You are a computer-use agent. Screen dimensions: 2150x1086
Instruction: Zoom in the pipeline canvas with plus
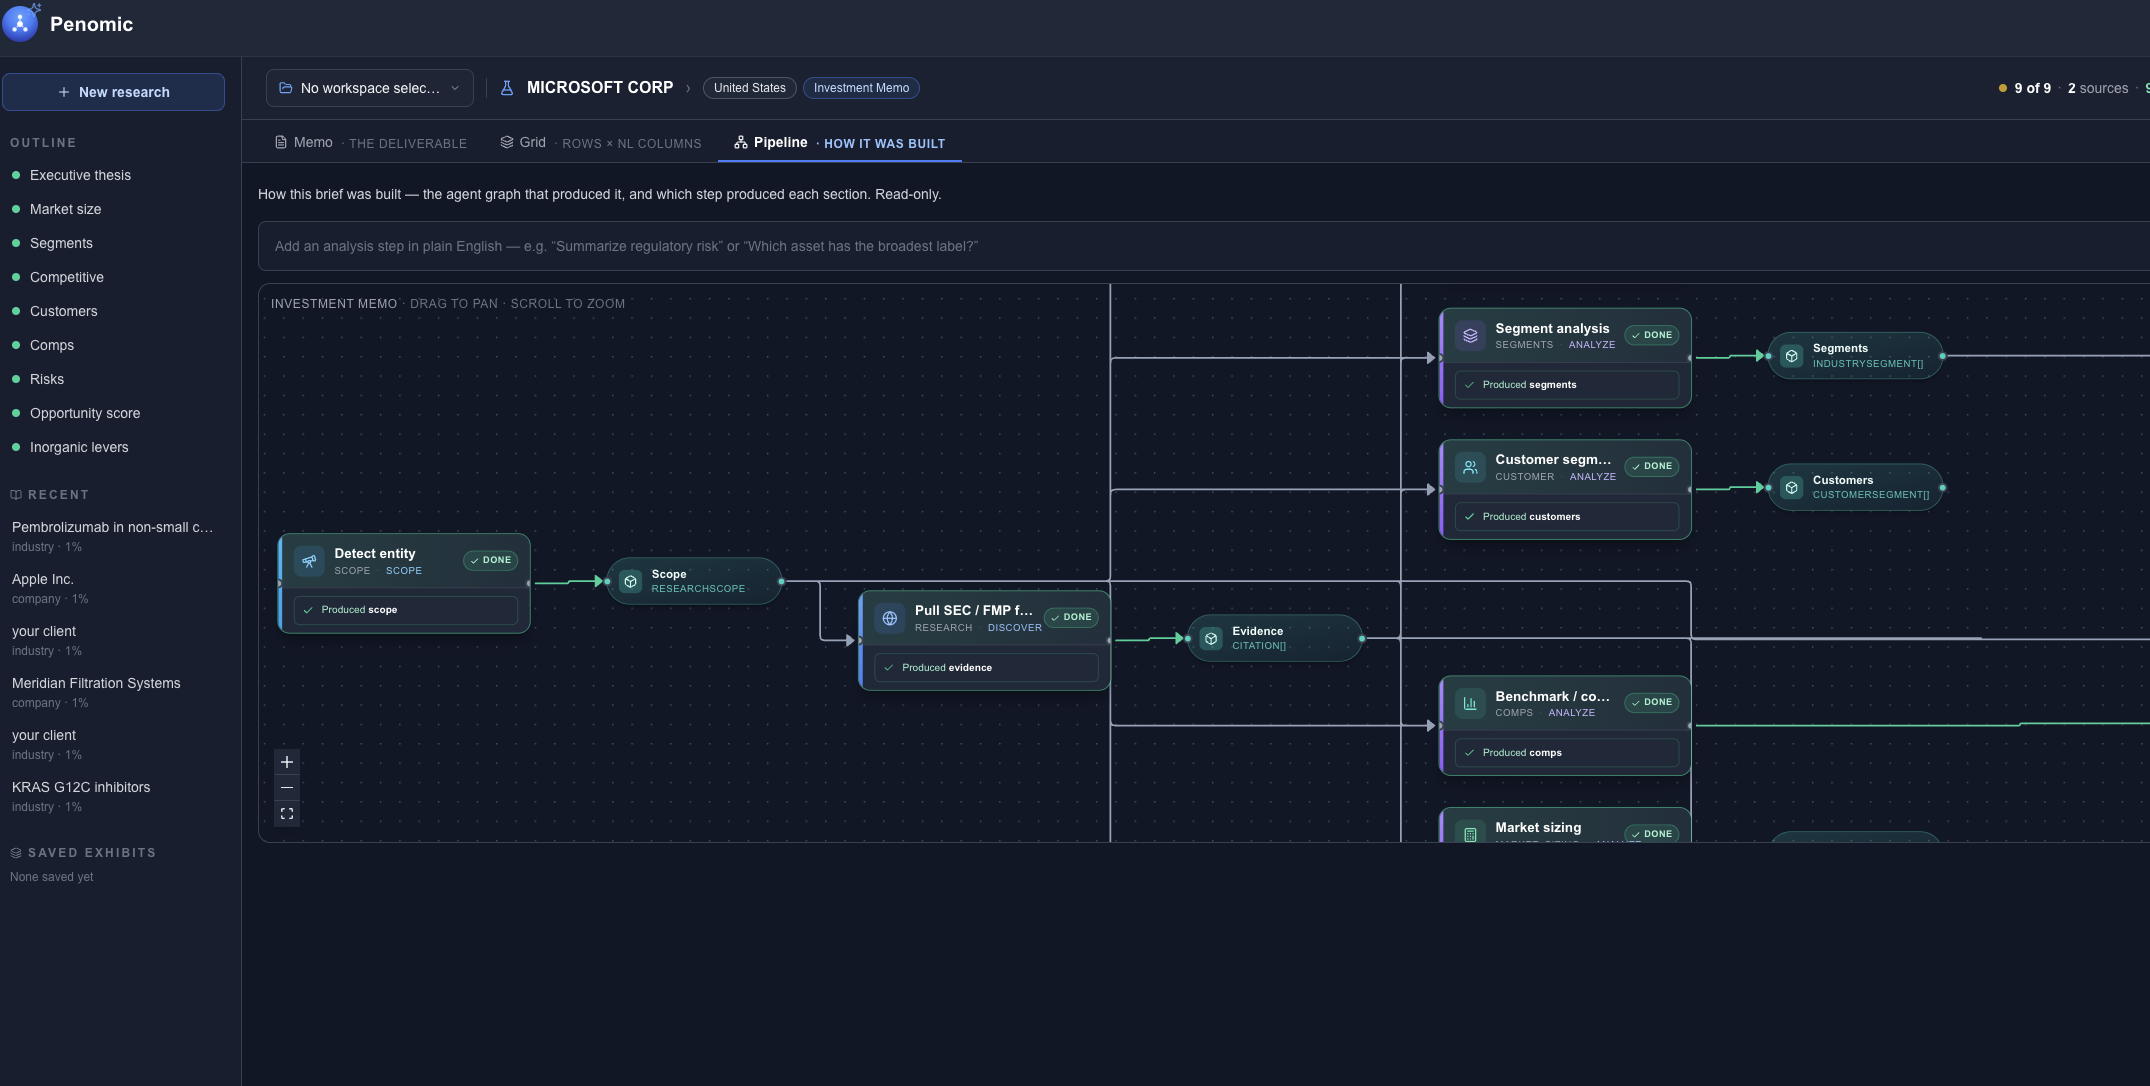click(x=287, y=762)
